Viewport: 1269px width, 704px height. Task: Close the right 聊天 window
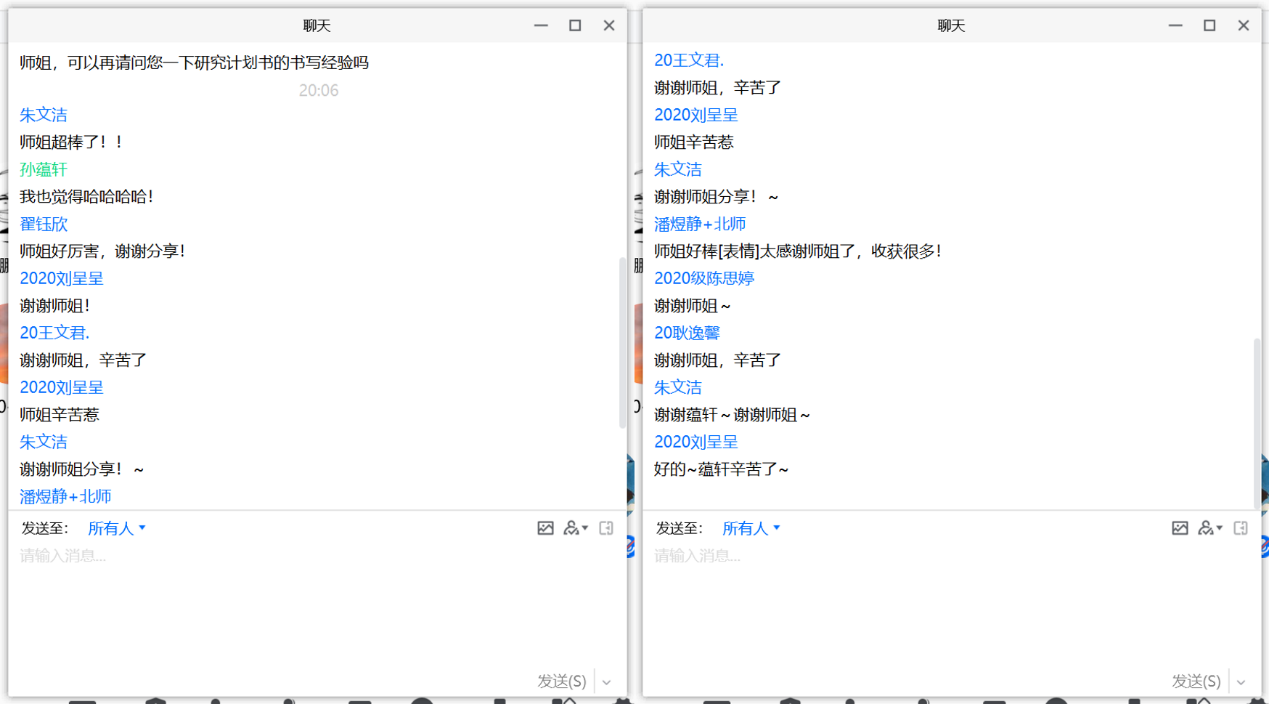tap(1244, 26)
